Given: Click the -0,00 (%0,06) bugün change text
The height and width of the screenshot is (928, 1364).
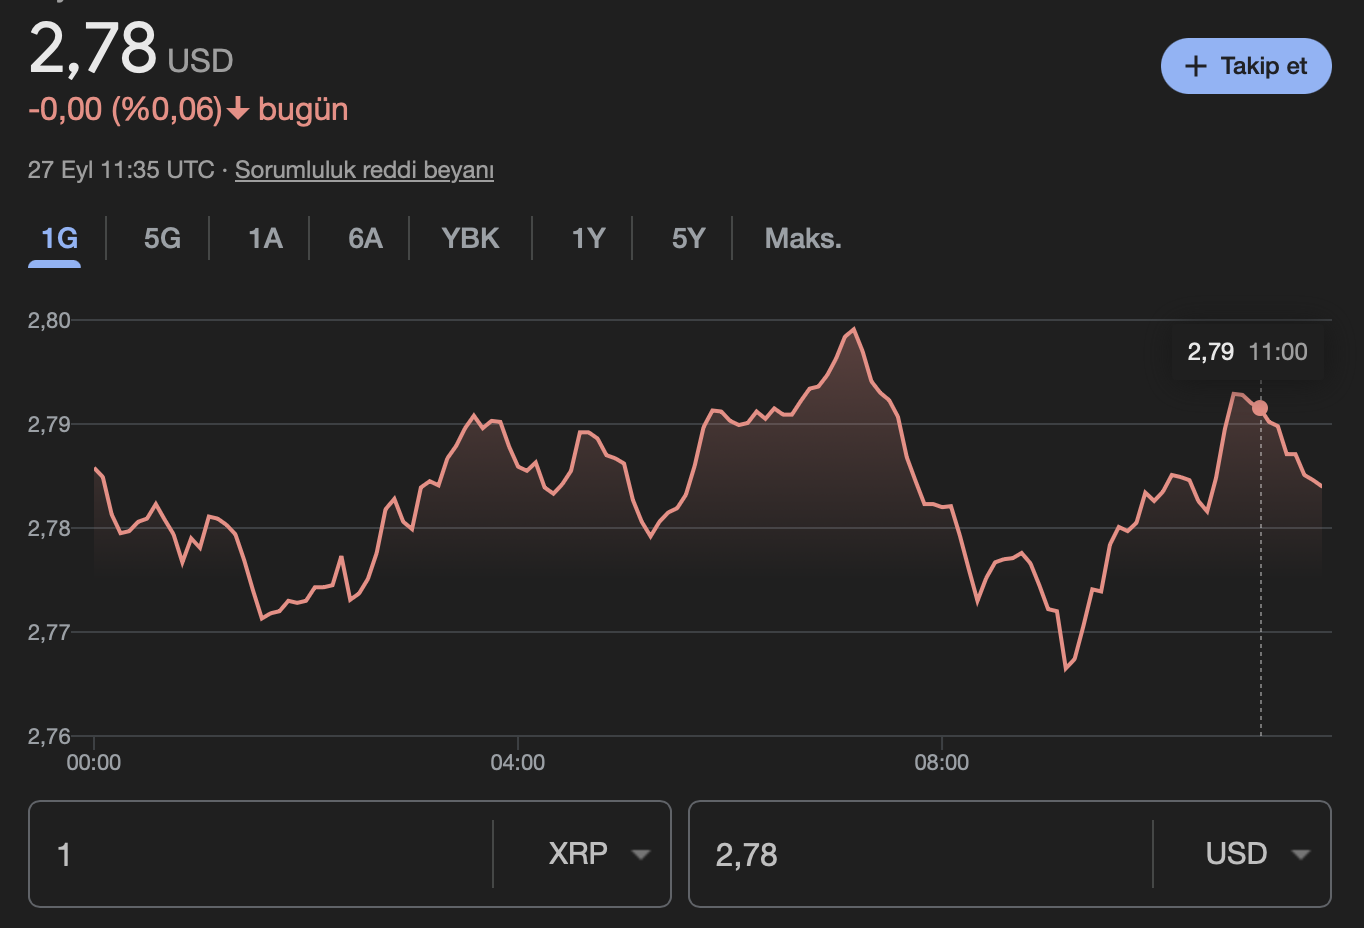Looking at the screenshot, I should pyautogui.click(x=188, y=109).
